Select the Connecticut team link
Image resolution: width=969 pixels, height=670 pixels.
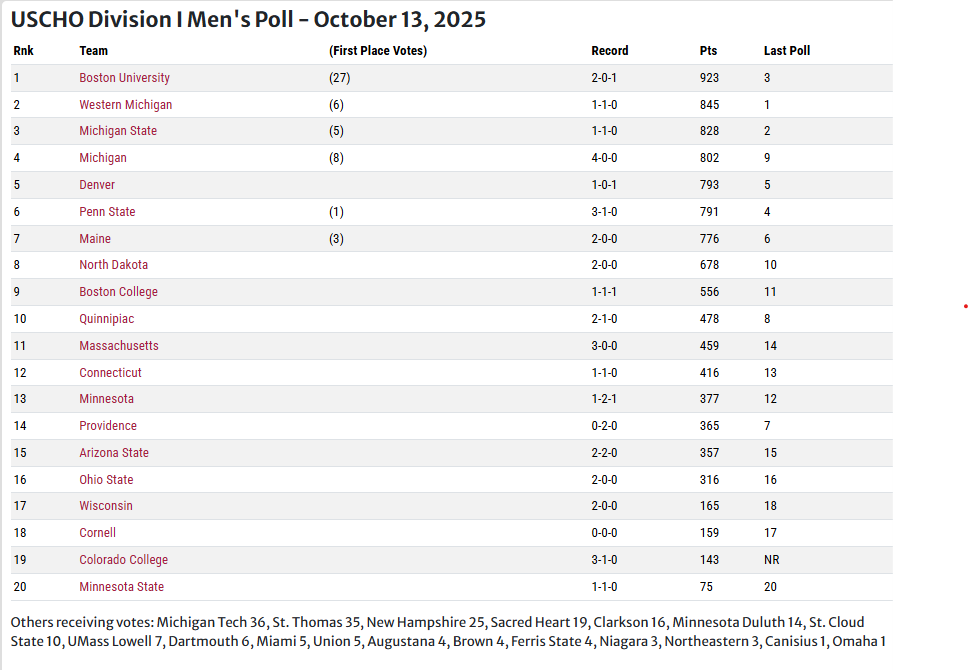coord(110,373)
